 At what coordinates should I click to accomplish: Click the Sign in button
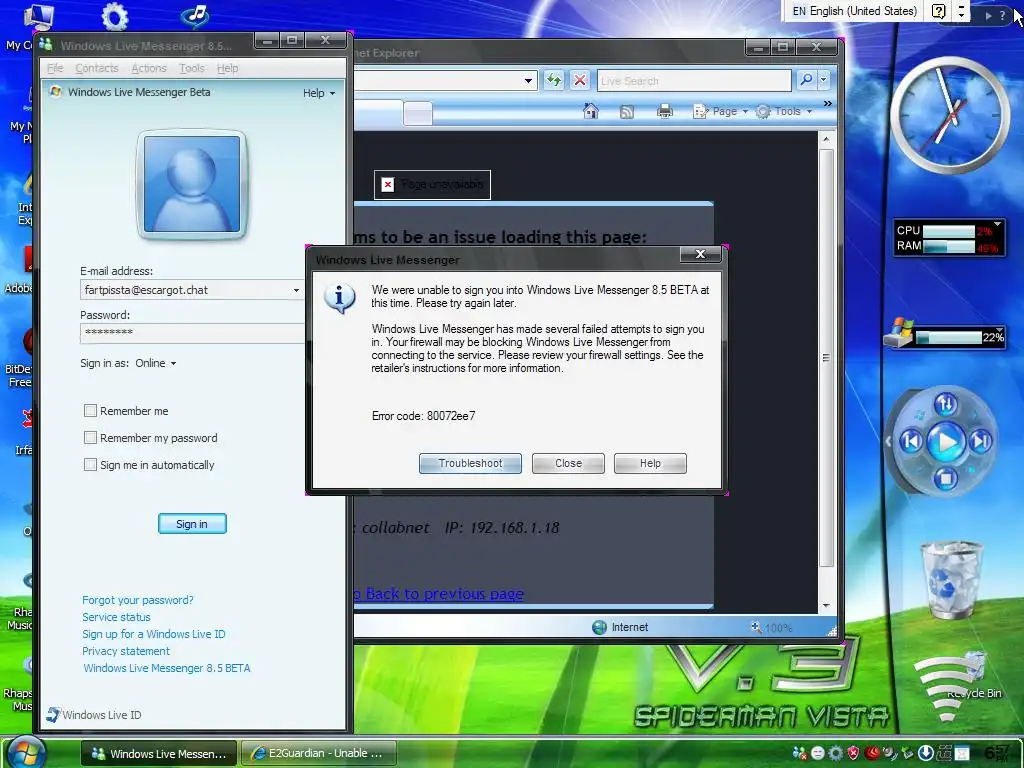tap(192, 524)
